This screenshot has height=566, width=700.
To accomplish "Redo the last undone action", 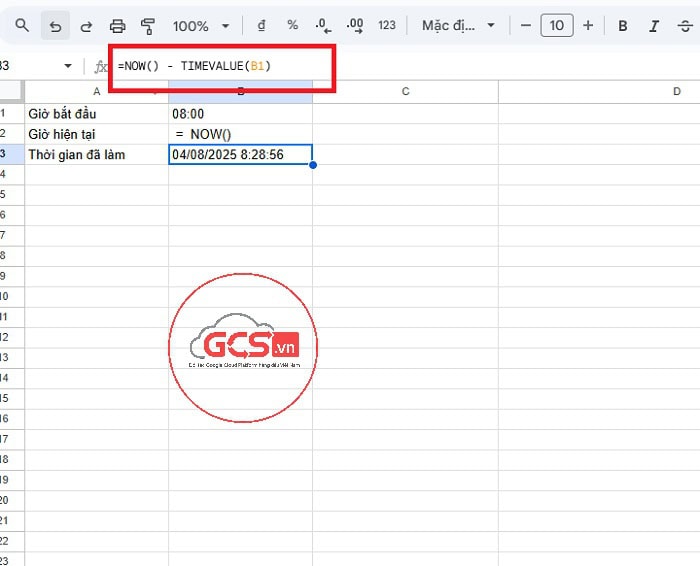I will point(86,25).
